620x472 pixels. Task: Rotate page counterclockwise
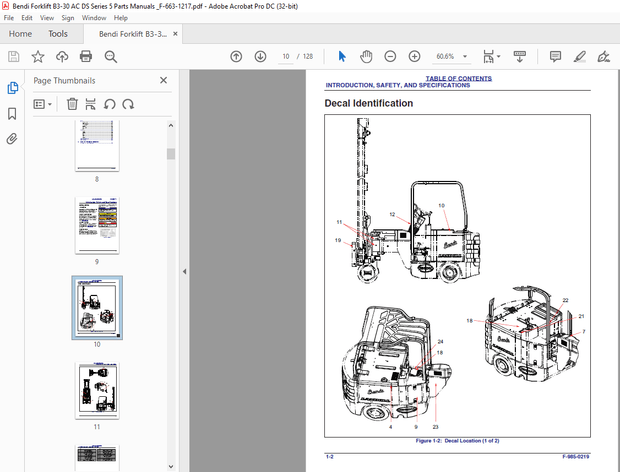click(110, 104)
